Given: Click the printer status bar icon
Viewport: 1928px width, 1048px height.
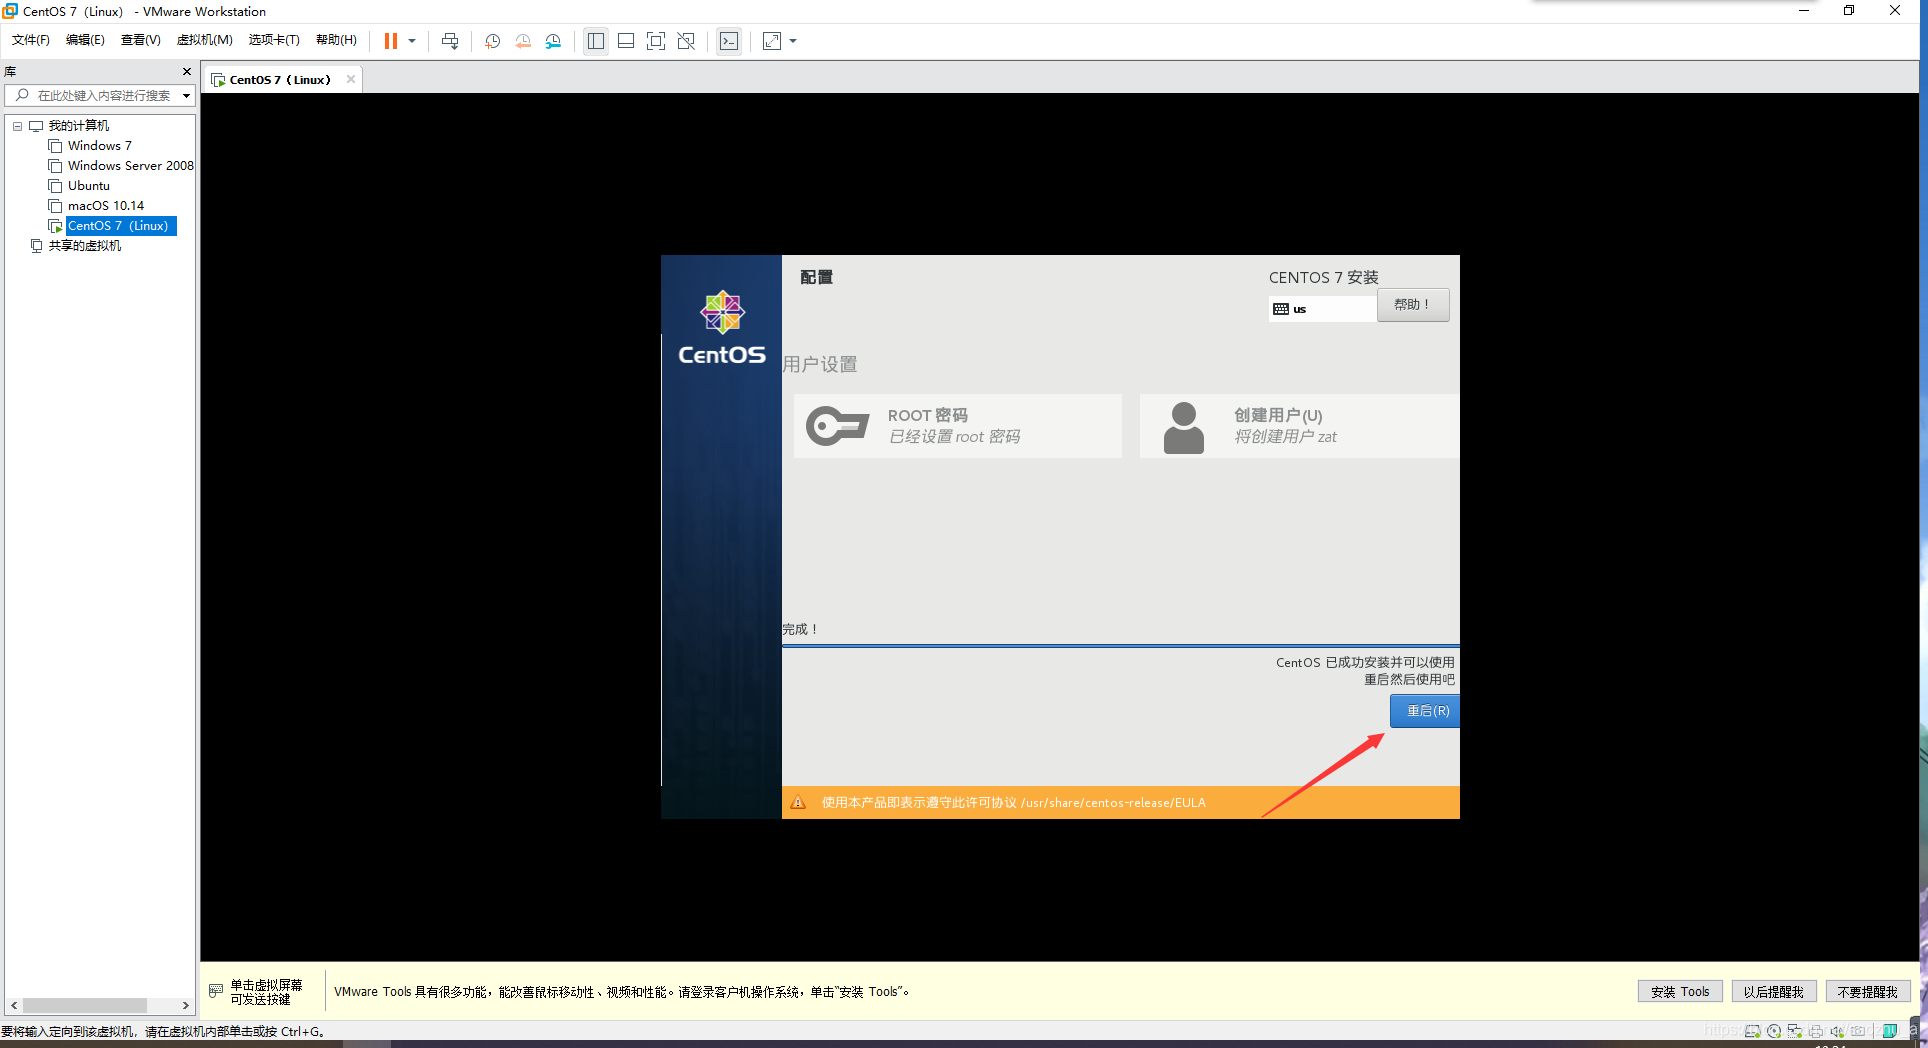Looking at the screenshot, I should 1815,1031.
